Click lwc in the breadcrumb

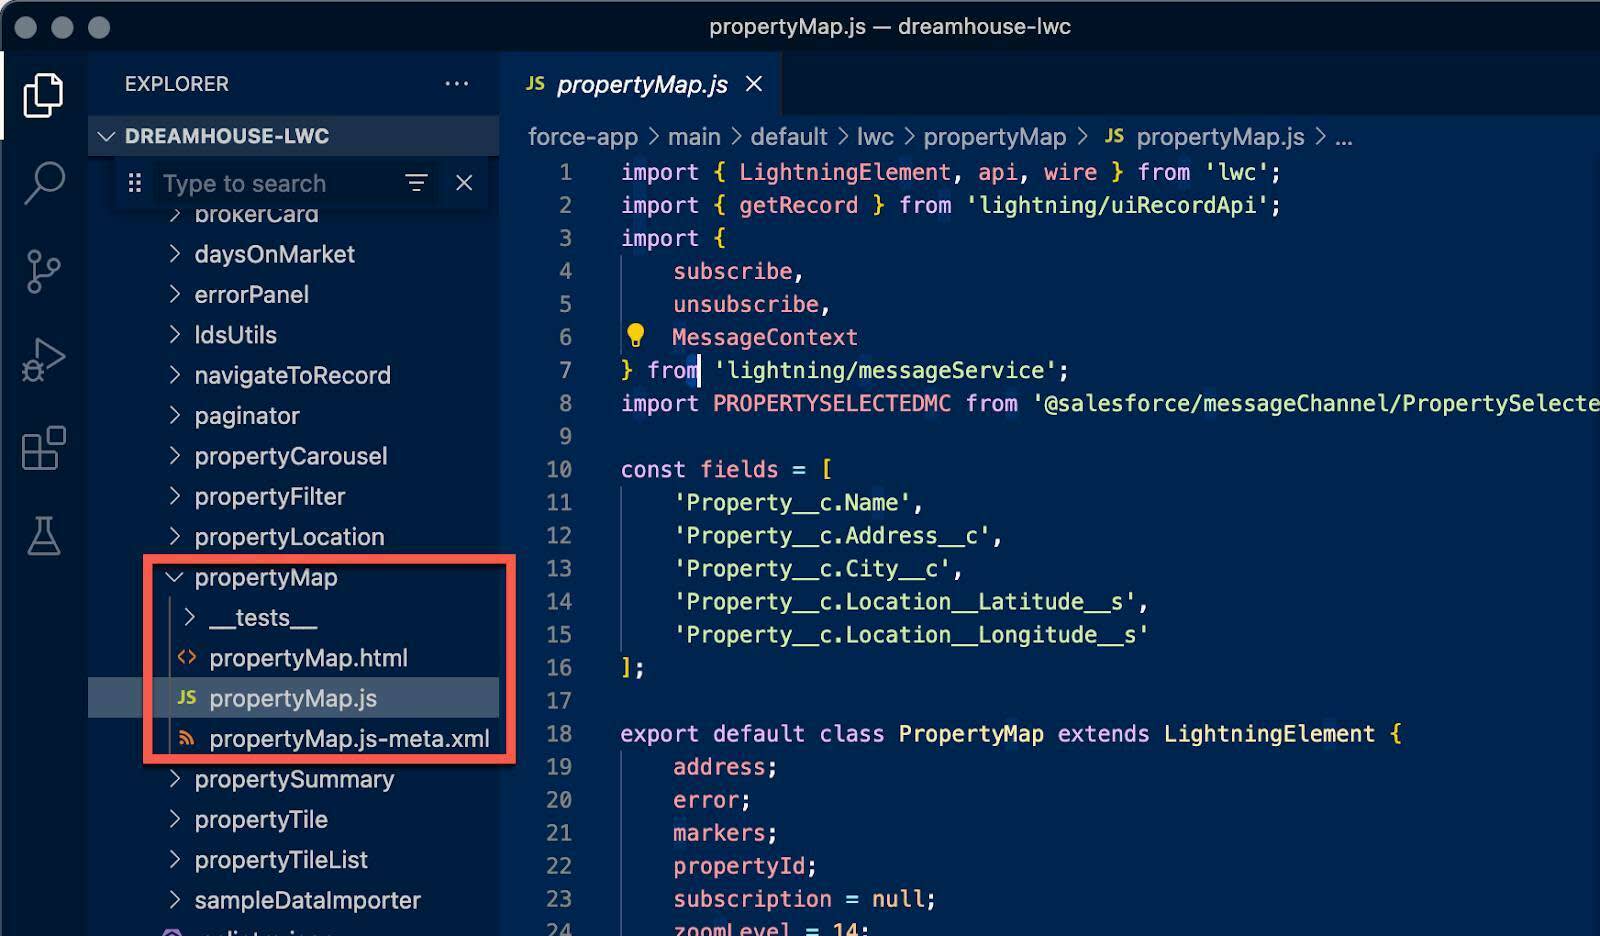[x=875, y=137]
